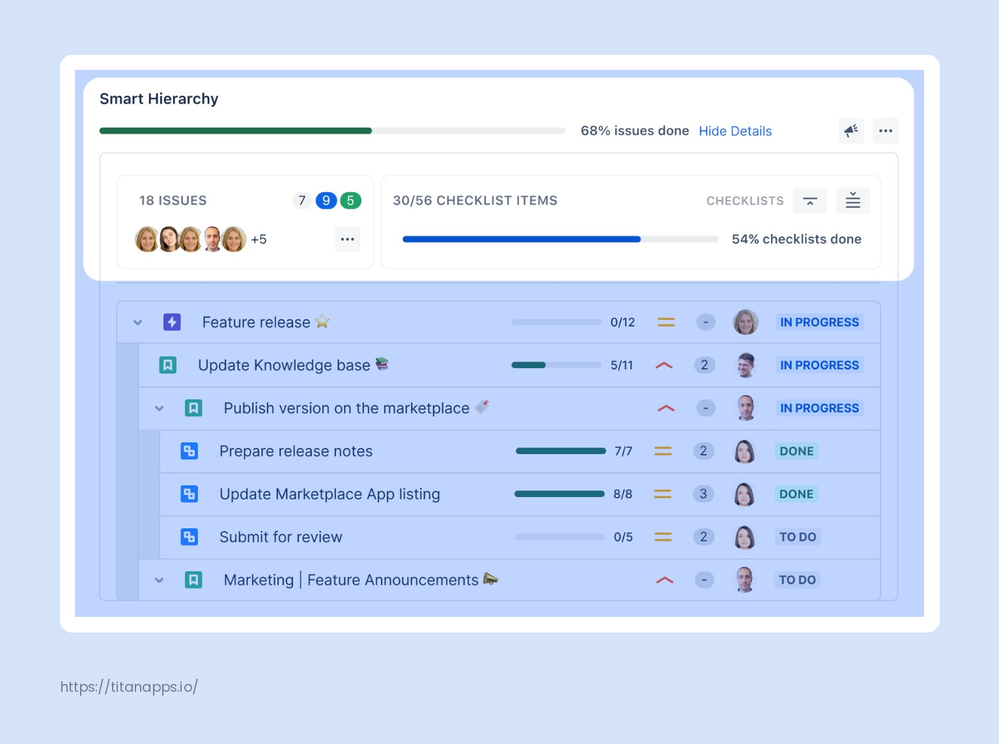The width and height of the screenshot is (999, 744).
Task: Click the medium priority icon of Feature release
Action: pyautogui.click(x=666, y=322)
